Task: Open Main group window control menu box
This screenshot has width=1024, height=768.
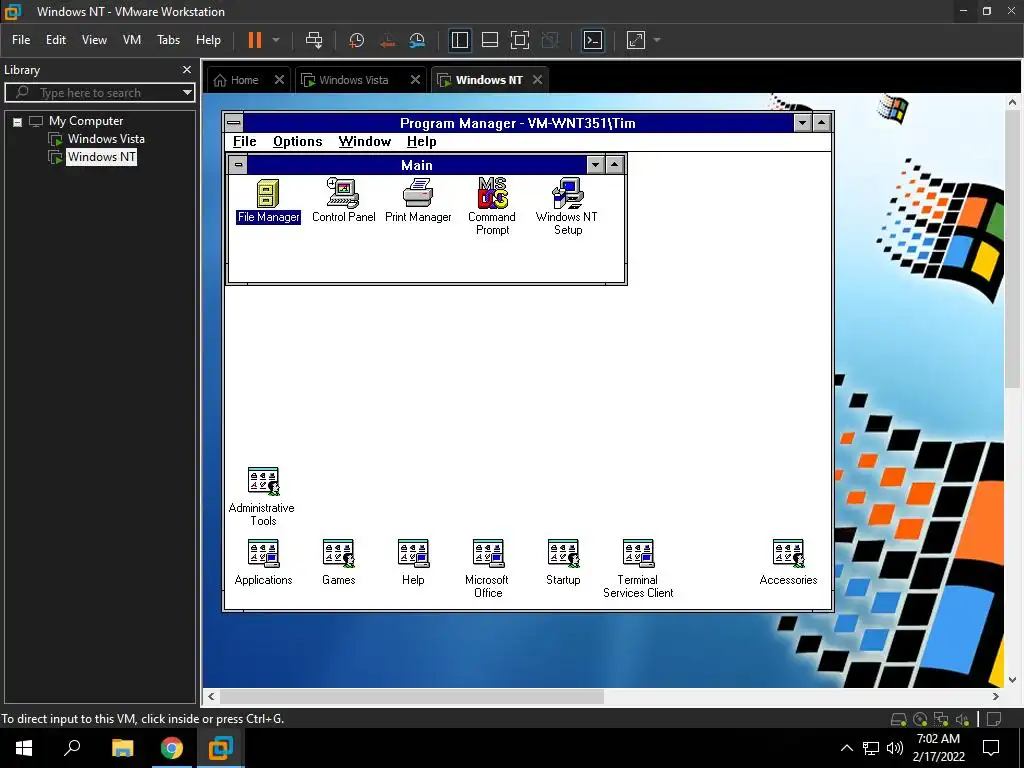Action: (238, 165)
